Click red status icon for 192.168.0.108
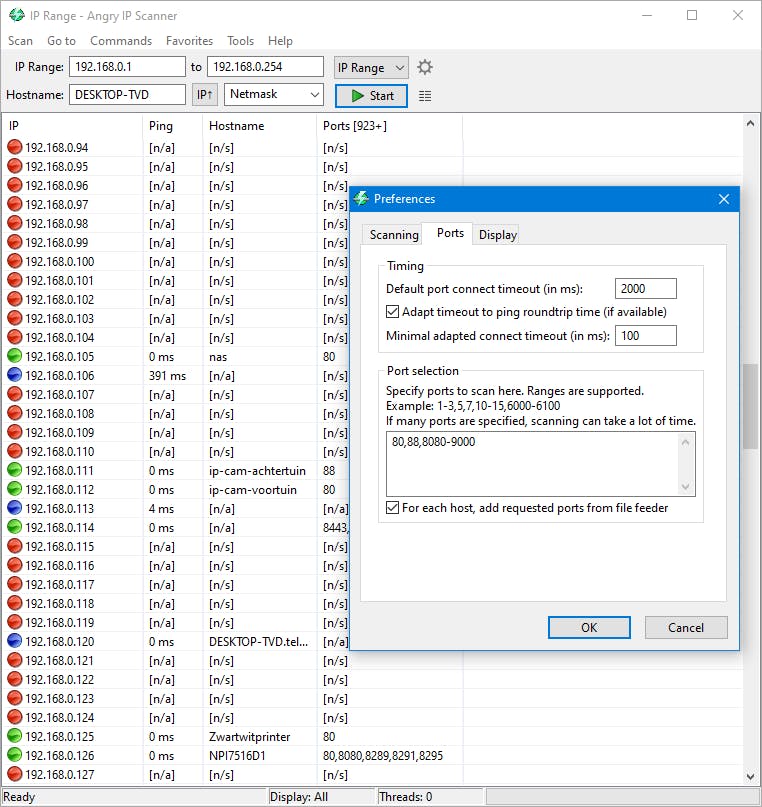The width and height of the screenshot is (762, 807). 15,413
